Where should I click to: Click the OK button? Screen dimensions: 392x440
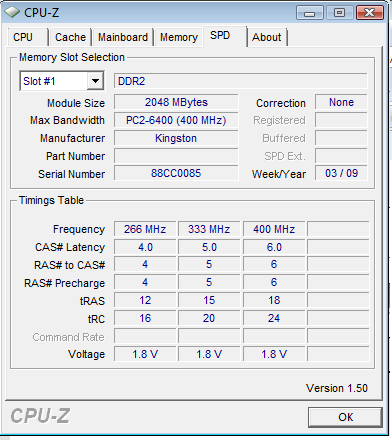(345, 417)
